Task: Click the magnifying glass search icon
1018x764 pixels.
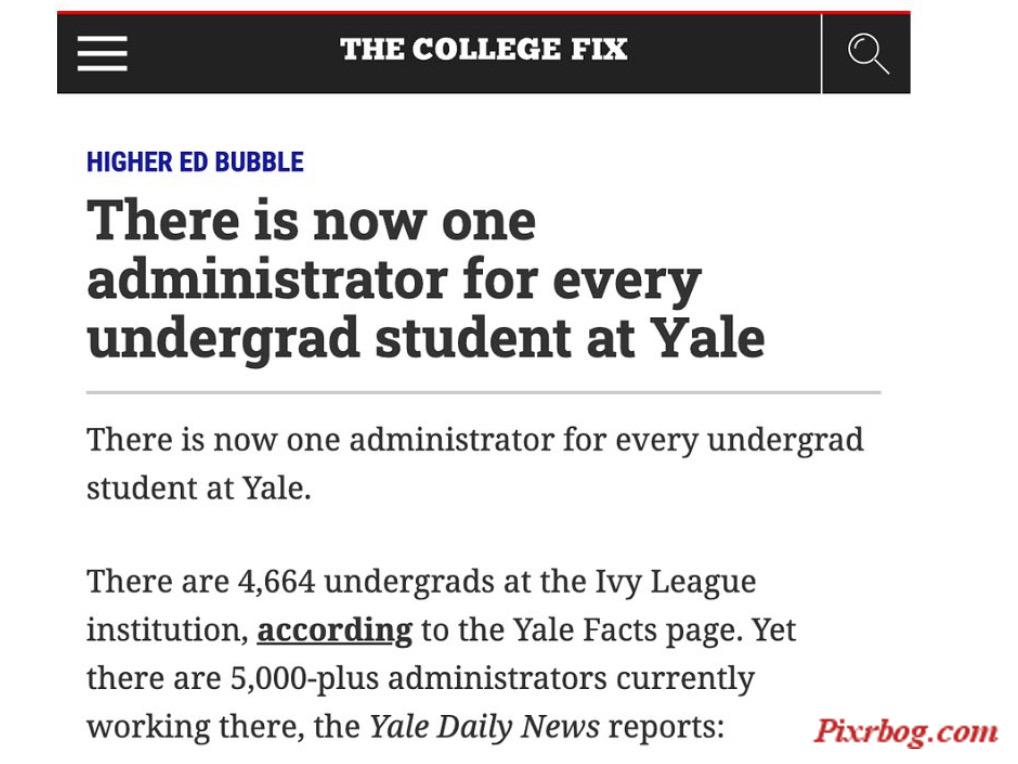Action: click(x=867, y=54)
